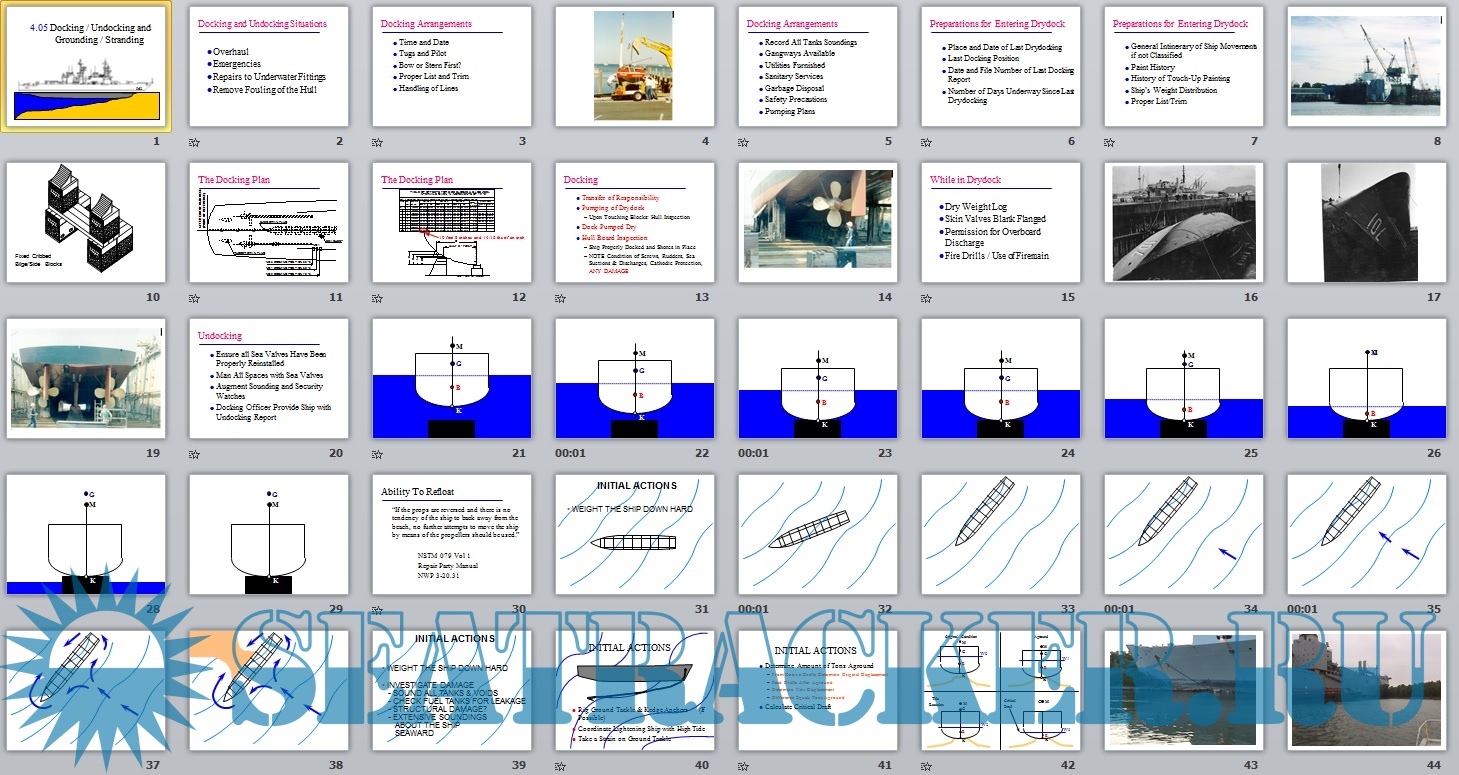The width and height of the screenshot is (1459, 775).
Task: Click animation star under slide 13 Docking
Action: tap(561, 298)
